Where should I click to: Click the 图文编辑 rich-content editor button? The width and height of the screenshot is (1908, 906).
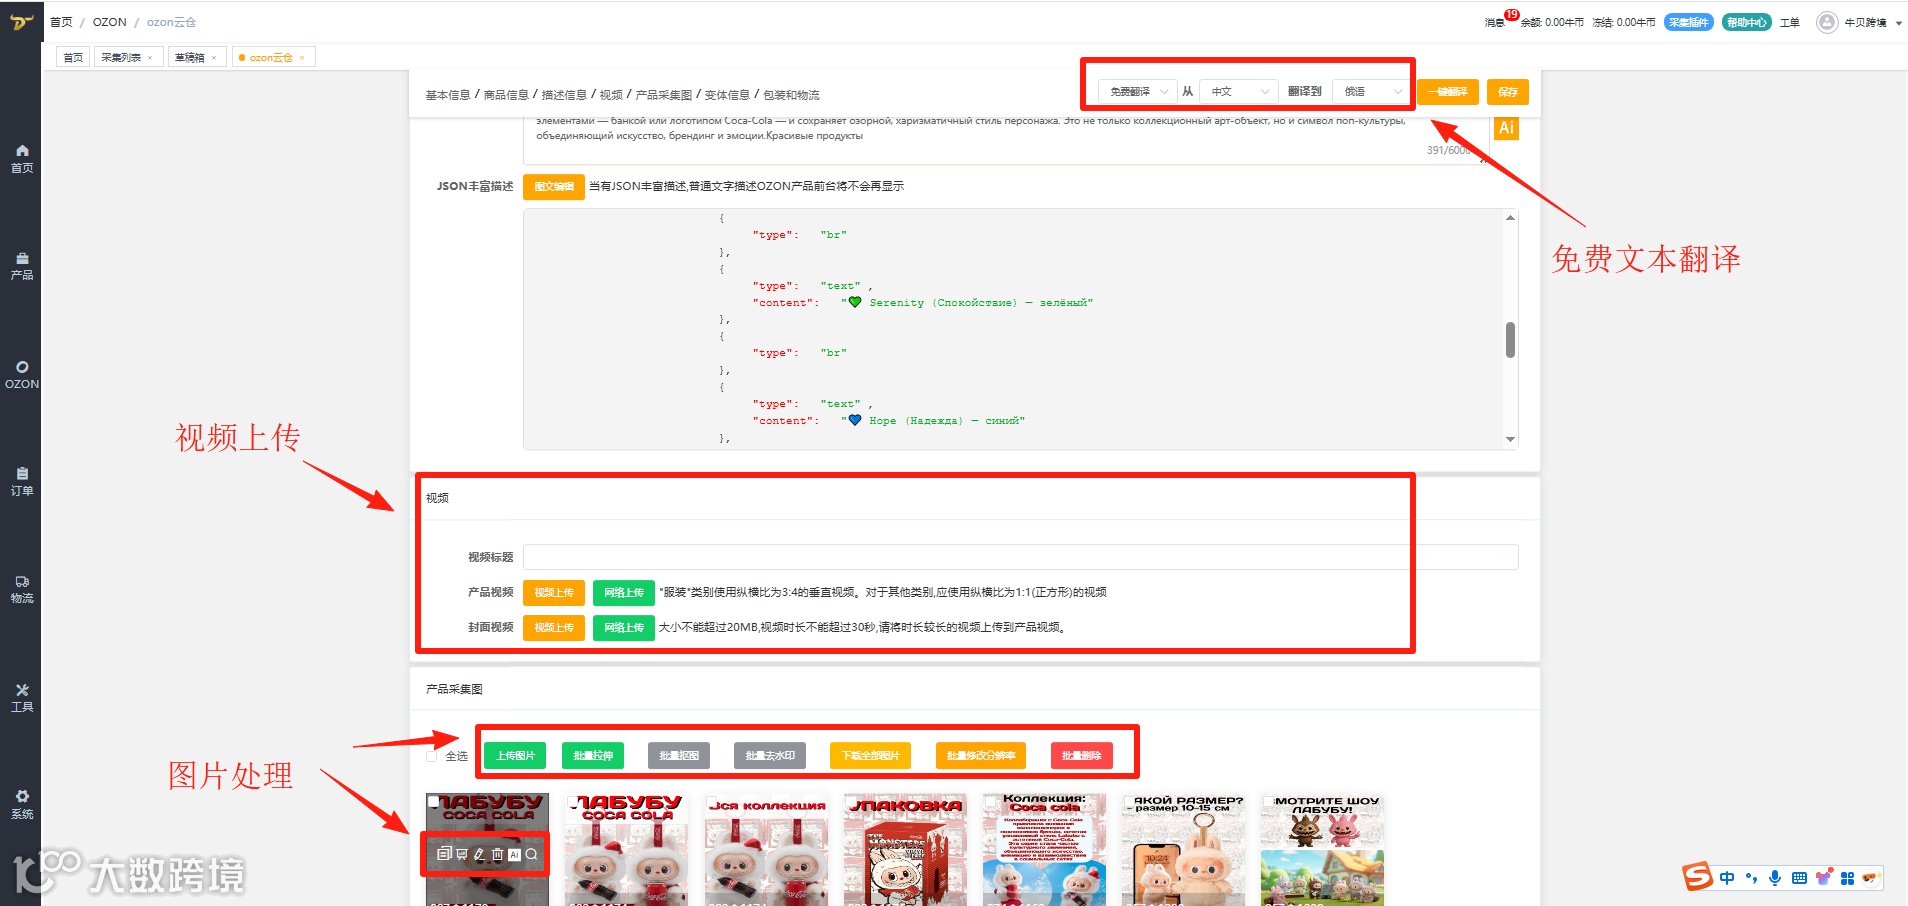554,187
